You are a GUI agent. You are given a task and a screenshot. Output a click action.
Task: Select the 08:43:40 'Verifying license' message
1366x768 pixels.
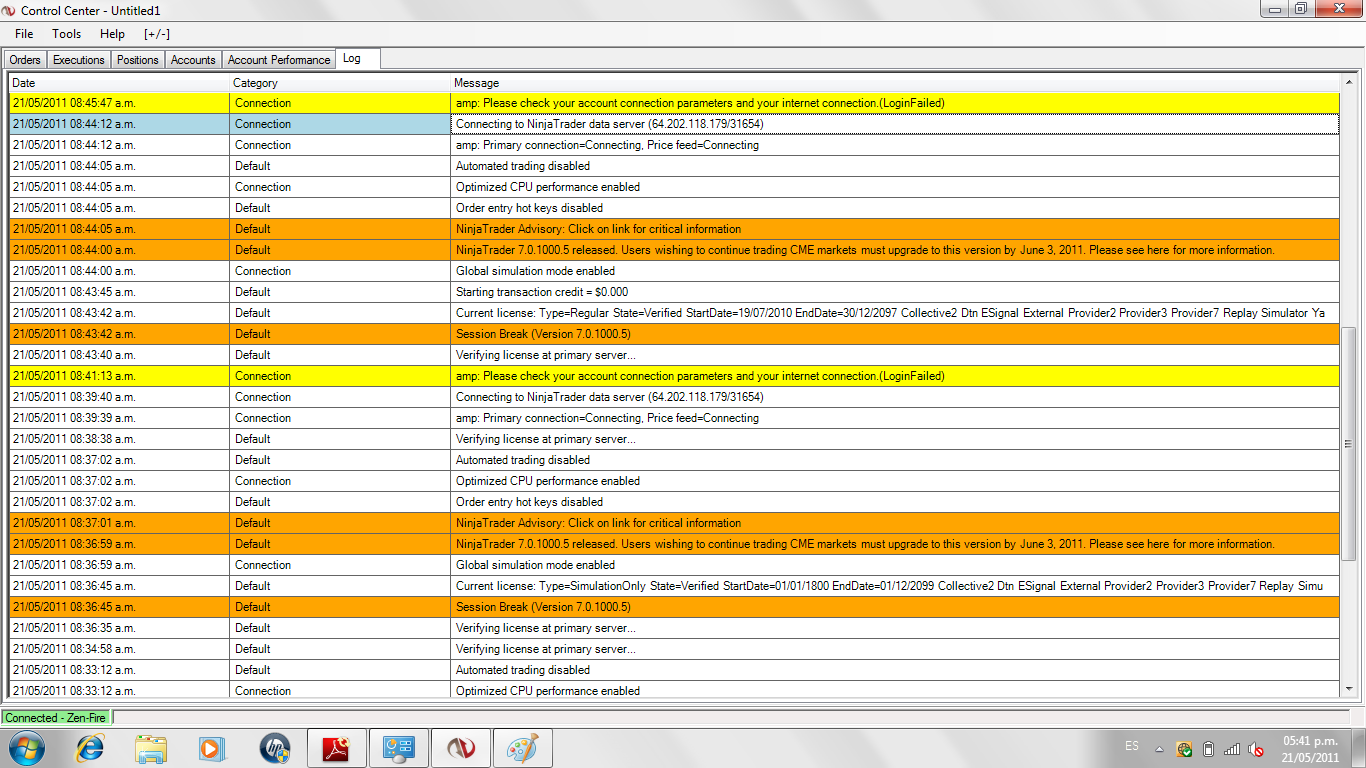click(x=895, y=355)
